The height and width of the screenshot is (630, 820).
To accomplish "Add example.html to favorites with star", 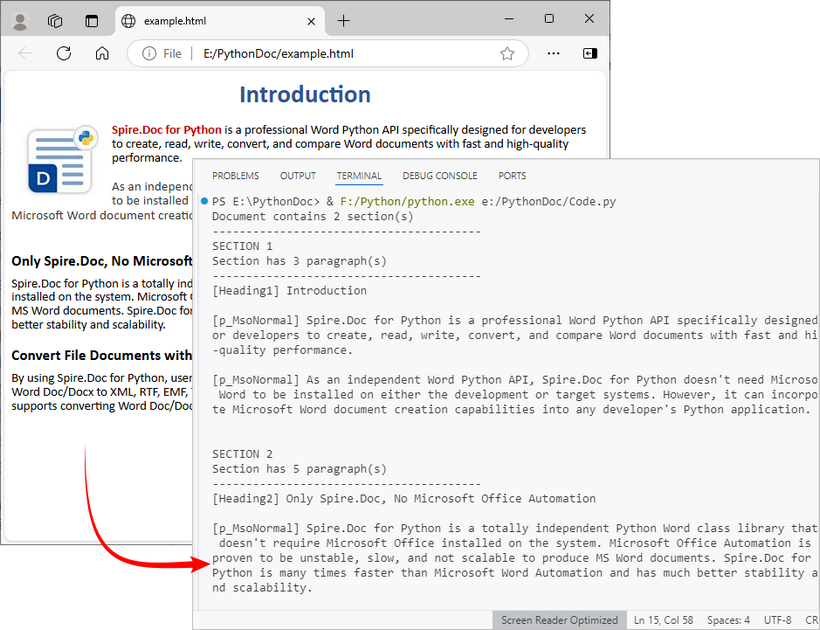I will click(x=507, y=54).
